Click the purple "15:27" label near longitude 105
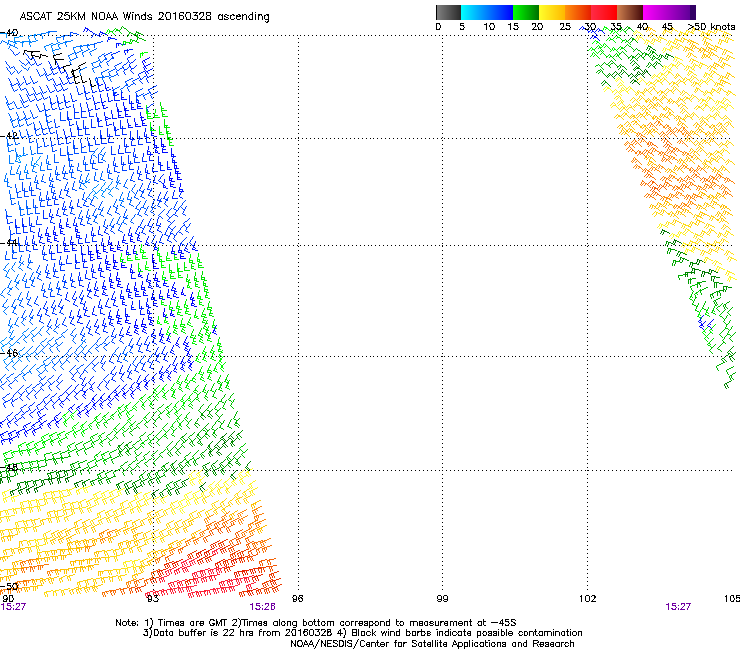This screenshot has width=740, height=650. click(678, 607)
